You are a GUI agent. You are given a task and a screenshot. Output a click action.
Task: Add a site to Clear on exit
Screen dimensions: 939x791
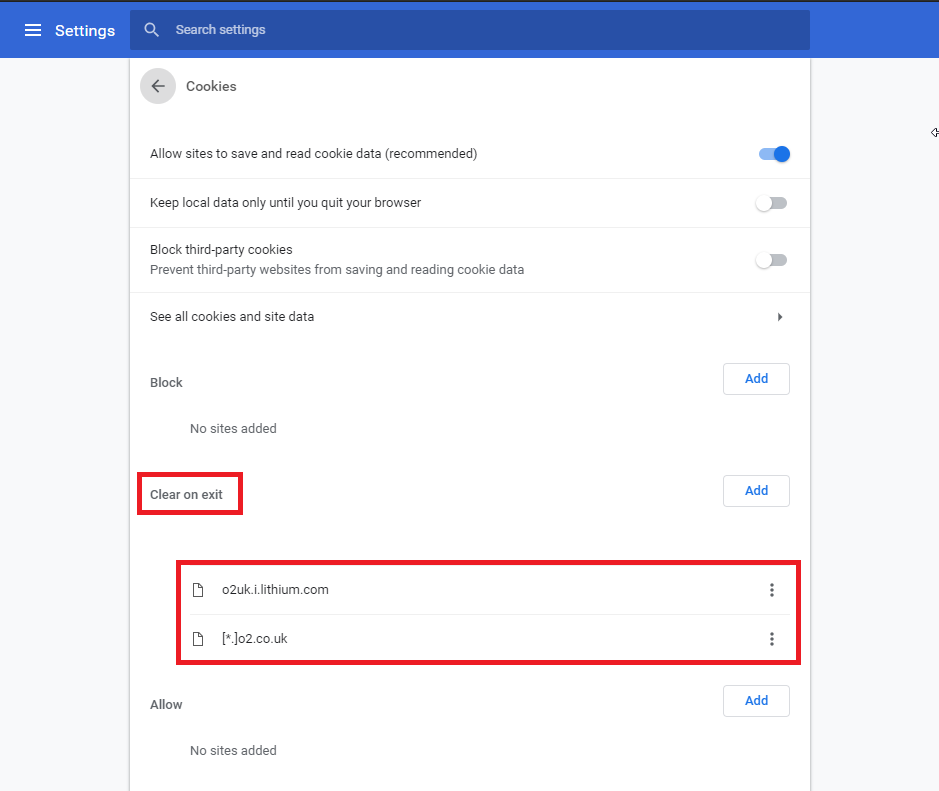pos(756,491)
